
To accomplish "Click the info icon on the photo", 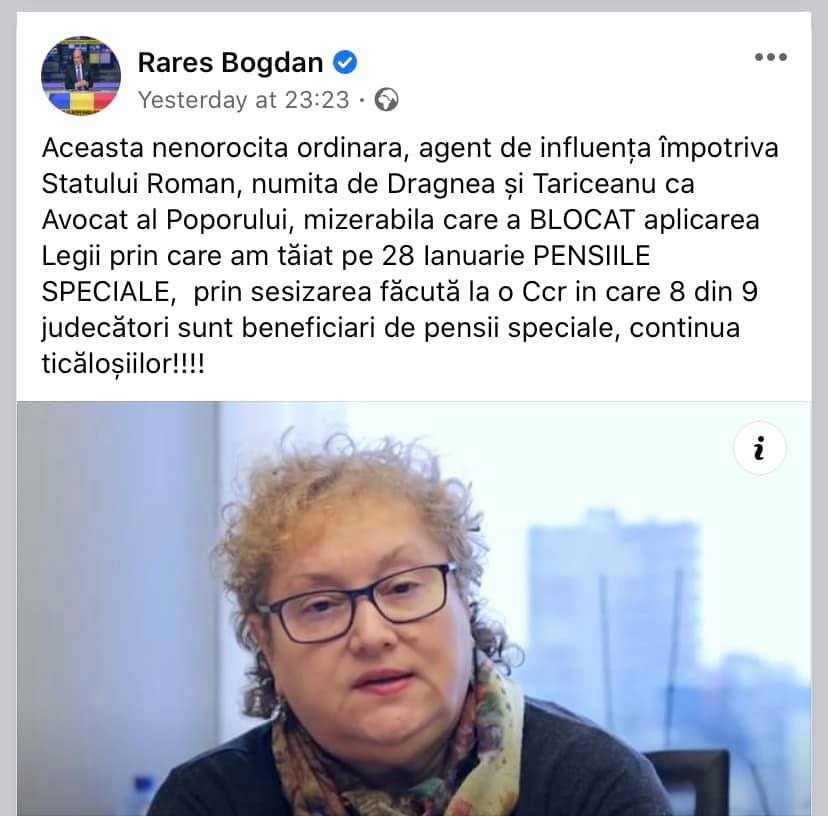I will [x=759, y=448].
